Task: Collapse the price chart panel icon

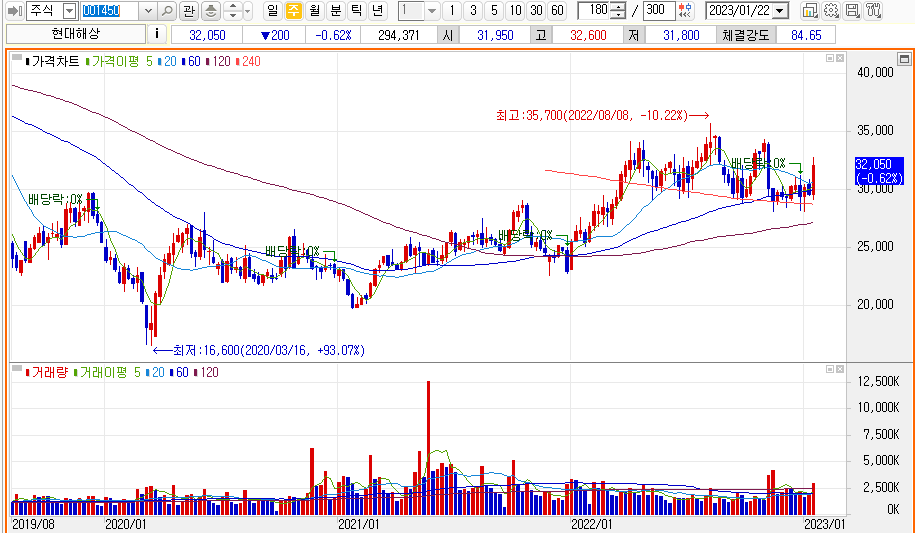Action: (830, 58)
